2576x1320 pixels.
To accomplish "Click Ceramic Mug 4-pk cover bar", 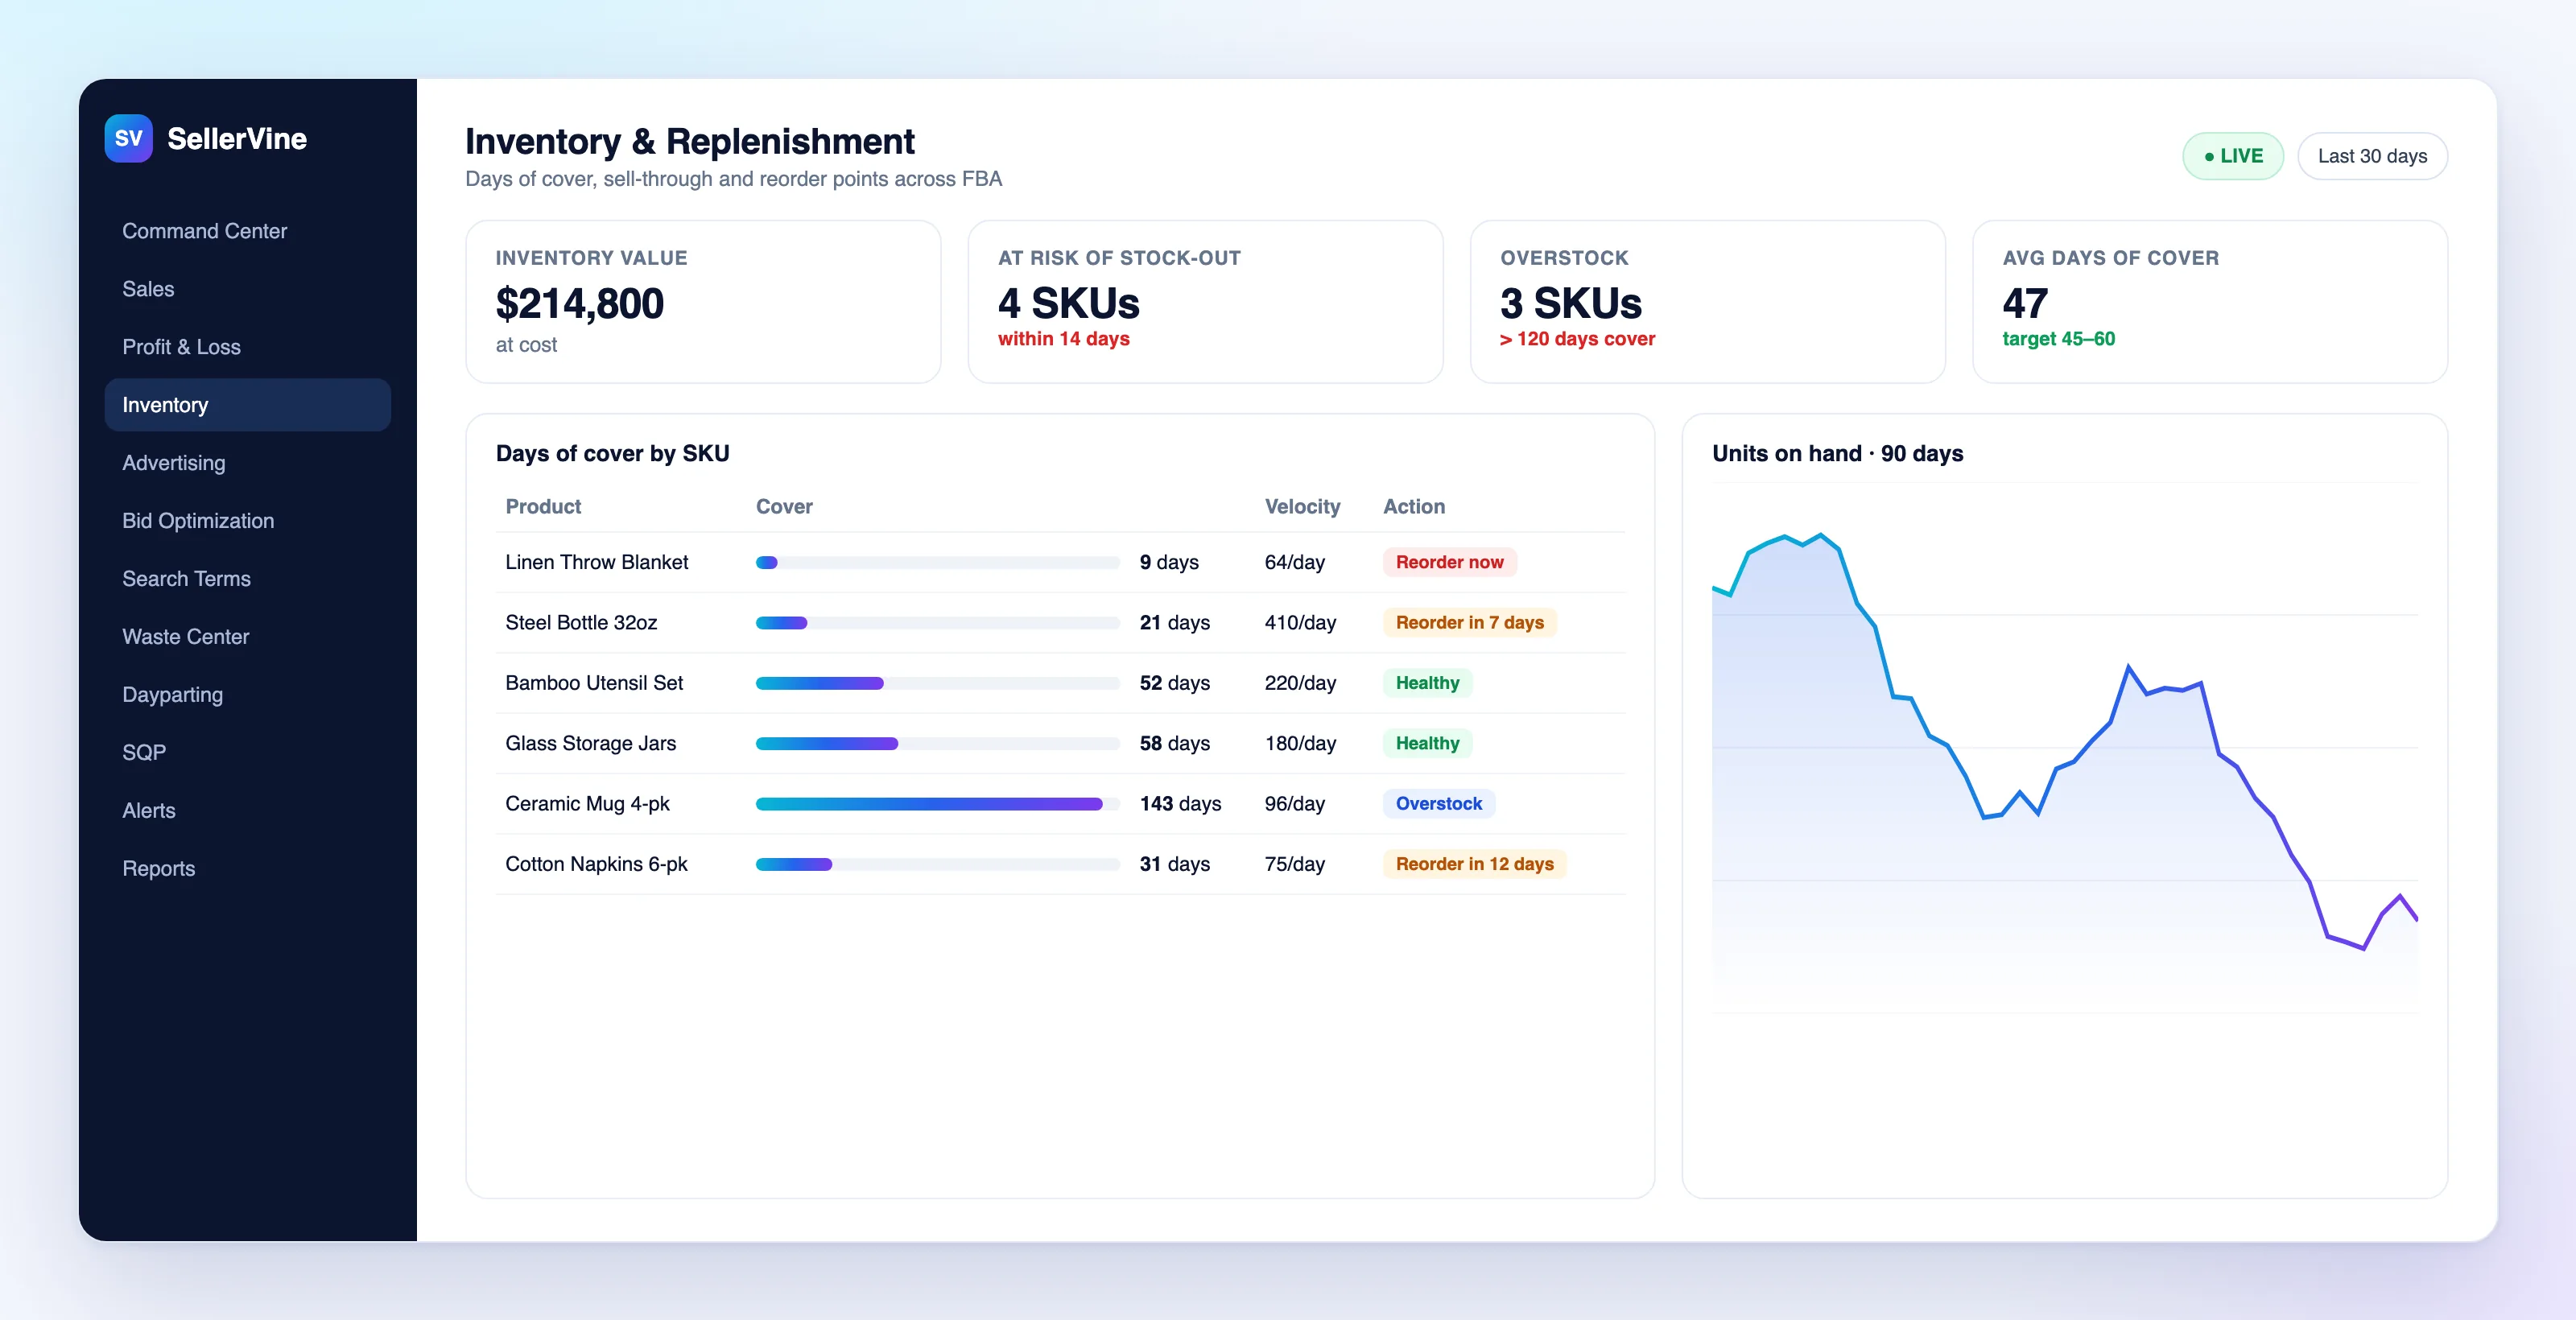I will (x=937, y=804).
